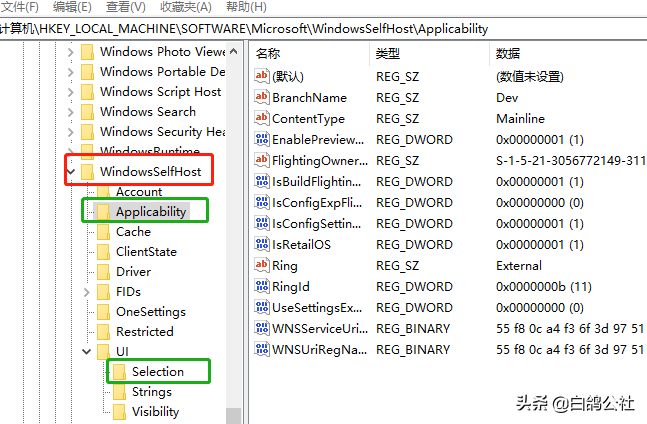Click the 0x0000000b (11) data value
The width and height of the screenshot is (647, 424).
(x=544, y=287)
